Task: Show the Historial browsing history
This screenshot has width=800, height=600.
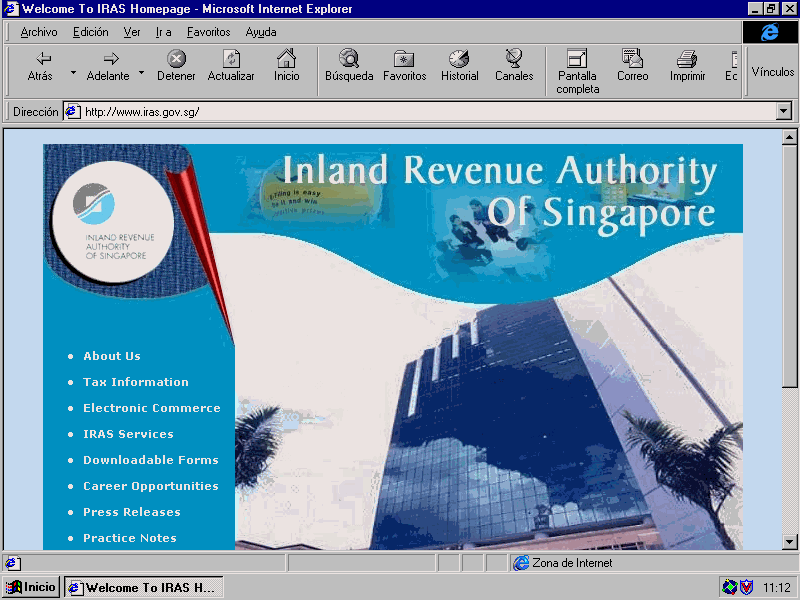Action: click(460, 66)
